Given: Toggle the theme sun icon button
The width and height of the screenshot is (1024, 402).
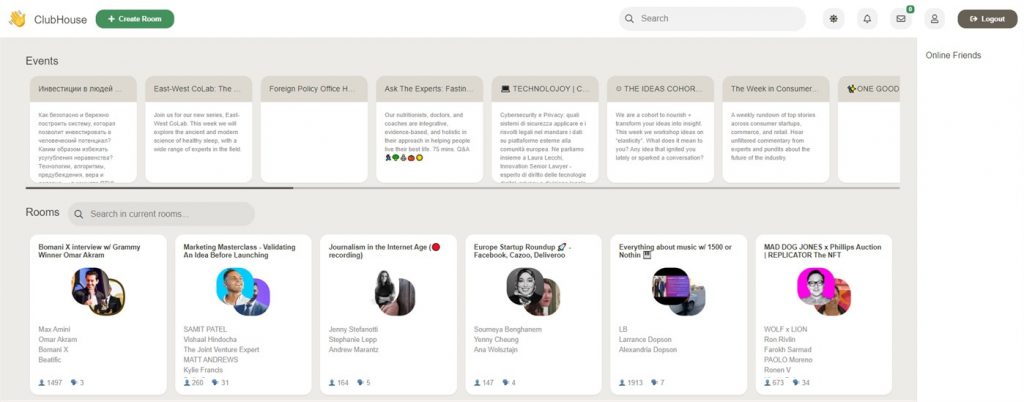Looking at the screenshot, I should 833,19.
